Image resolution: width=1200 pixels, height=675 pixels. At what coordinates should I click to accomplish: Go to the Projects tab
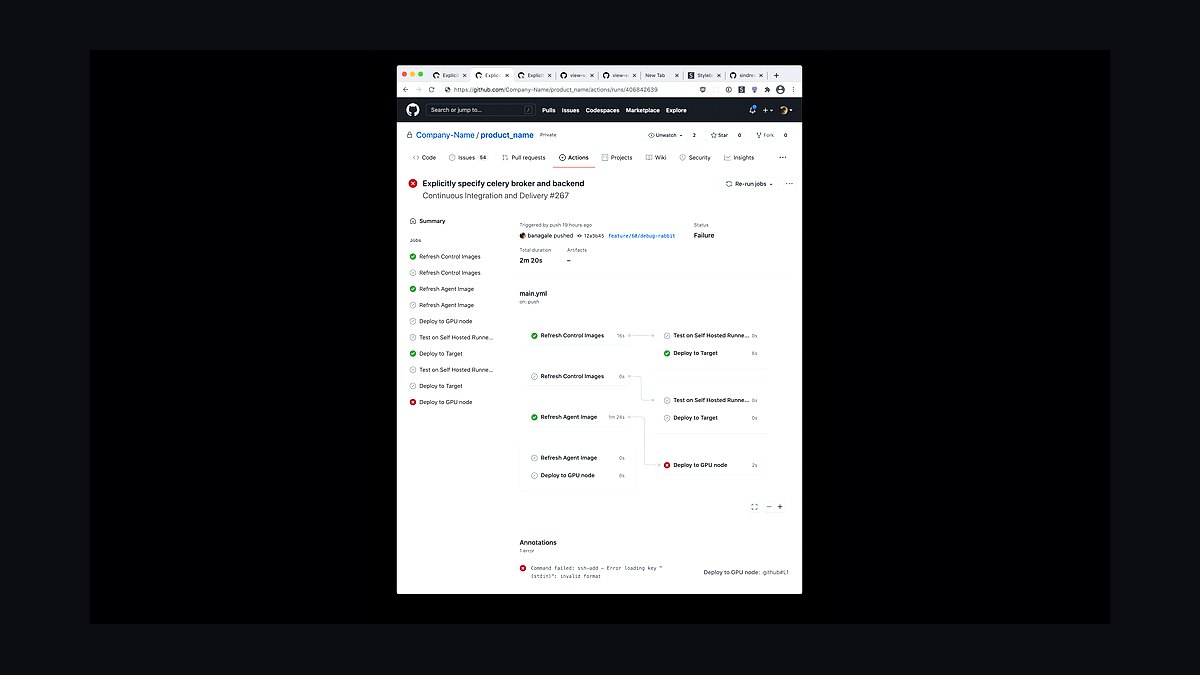click(x=617, y=157)
